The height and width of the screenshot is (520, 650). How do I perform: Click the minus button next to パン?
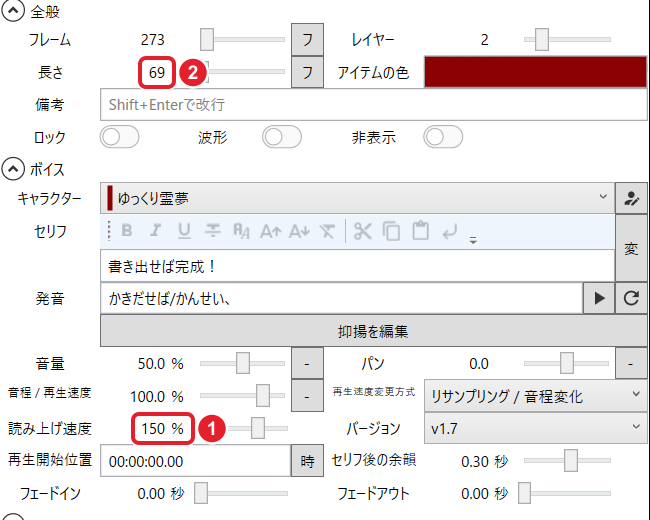click(x=631, y=363)
